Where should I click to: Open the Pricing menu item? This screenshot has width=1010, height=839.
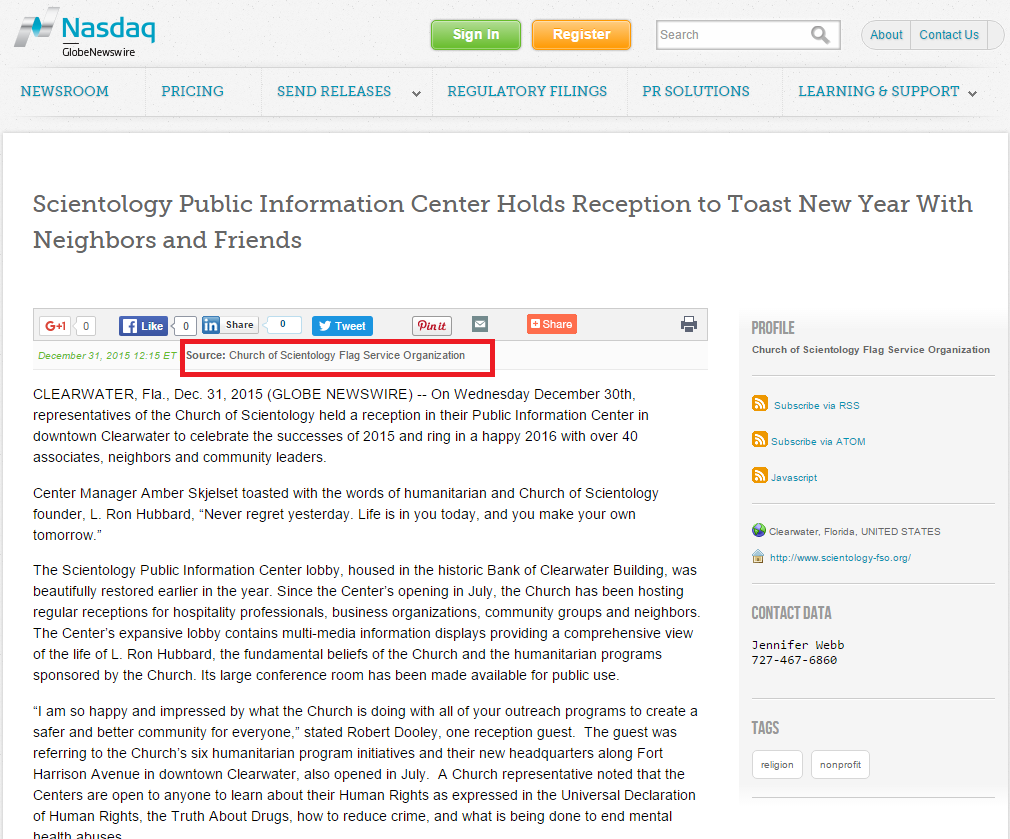coord(192,91)
